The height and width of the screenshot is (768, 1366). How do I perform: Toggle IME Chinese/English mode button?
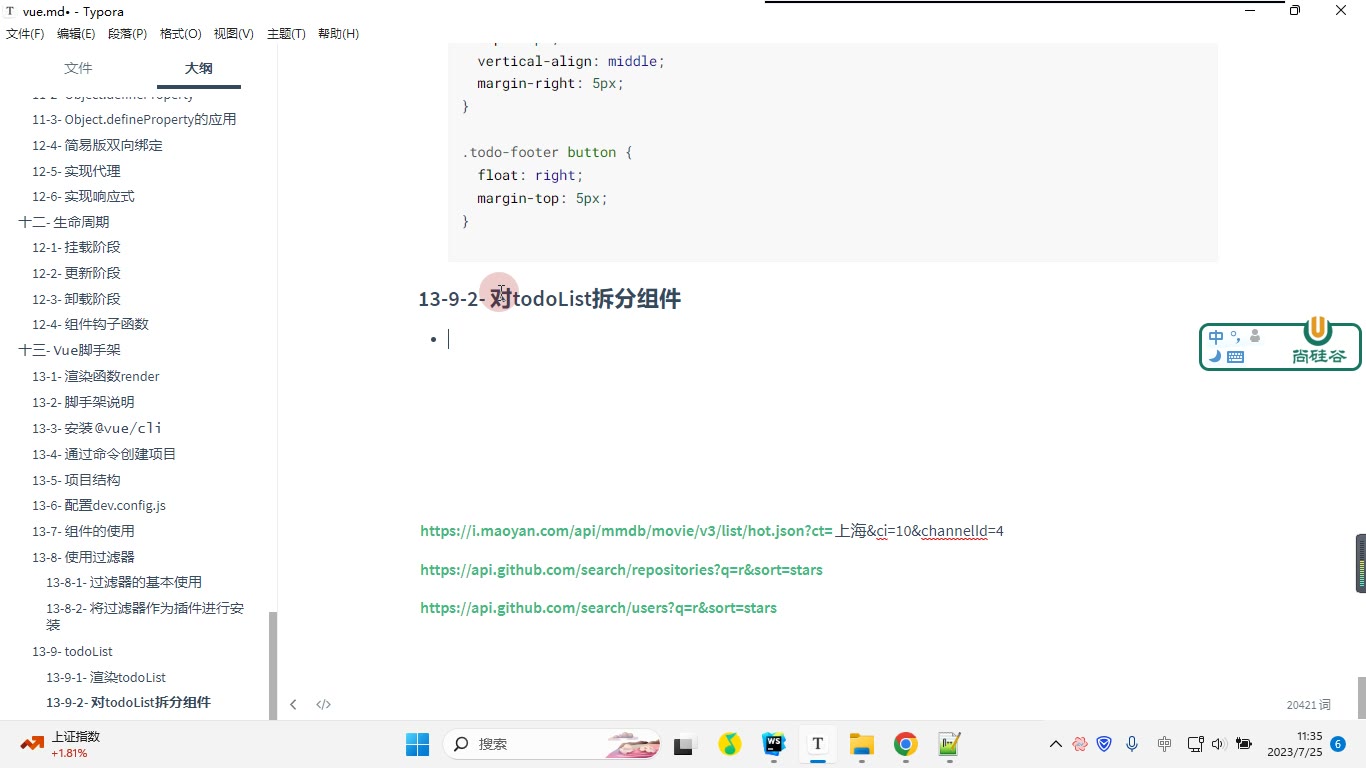[1216, 337]
